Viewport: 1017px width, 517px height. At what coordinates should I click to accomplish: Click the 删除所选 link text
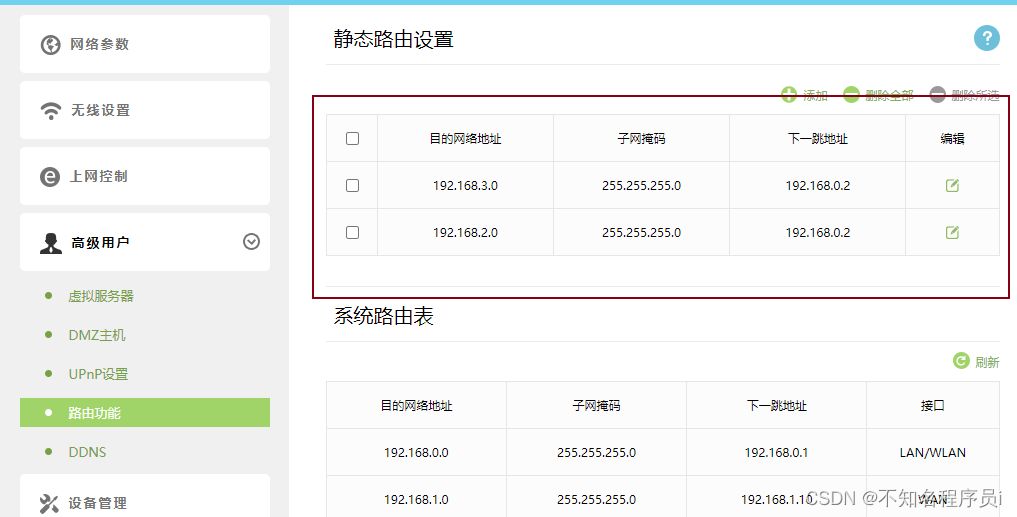click(x=975, y=96)
